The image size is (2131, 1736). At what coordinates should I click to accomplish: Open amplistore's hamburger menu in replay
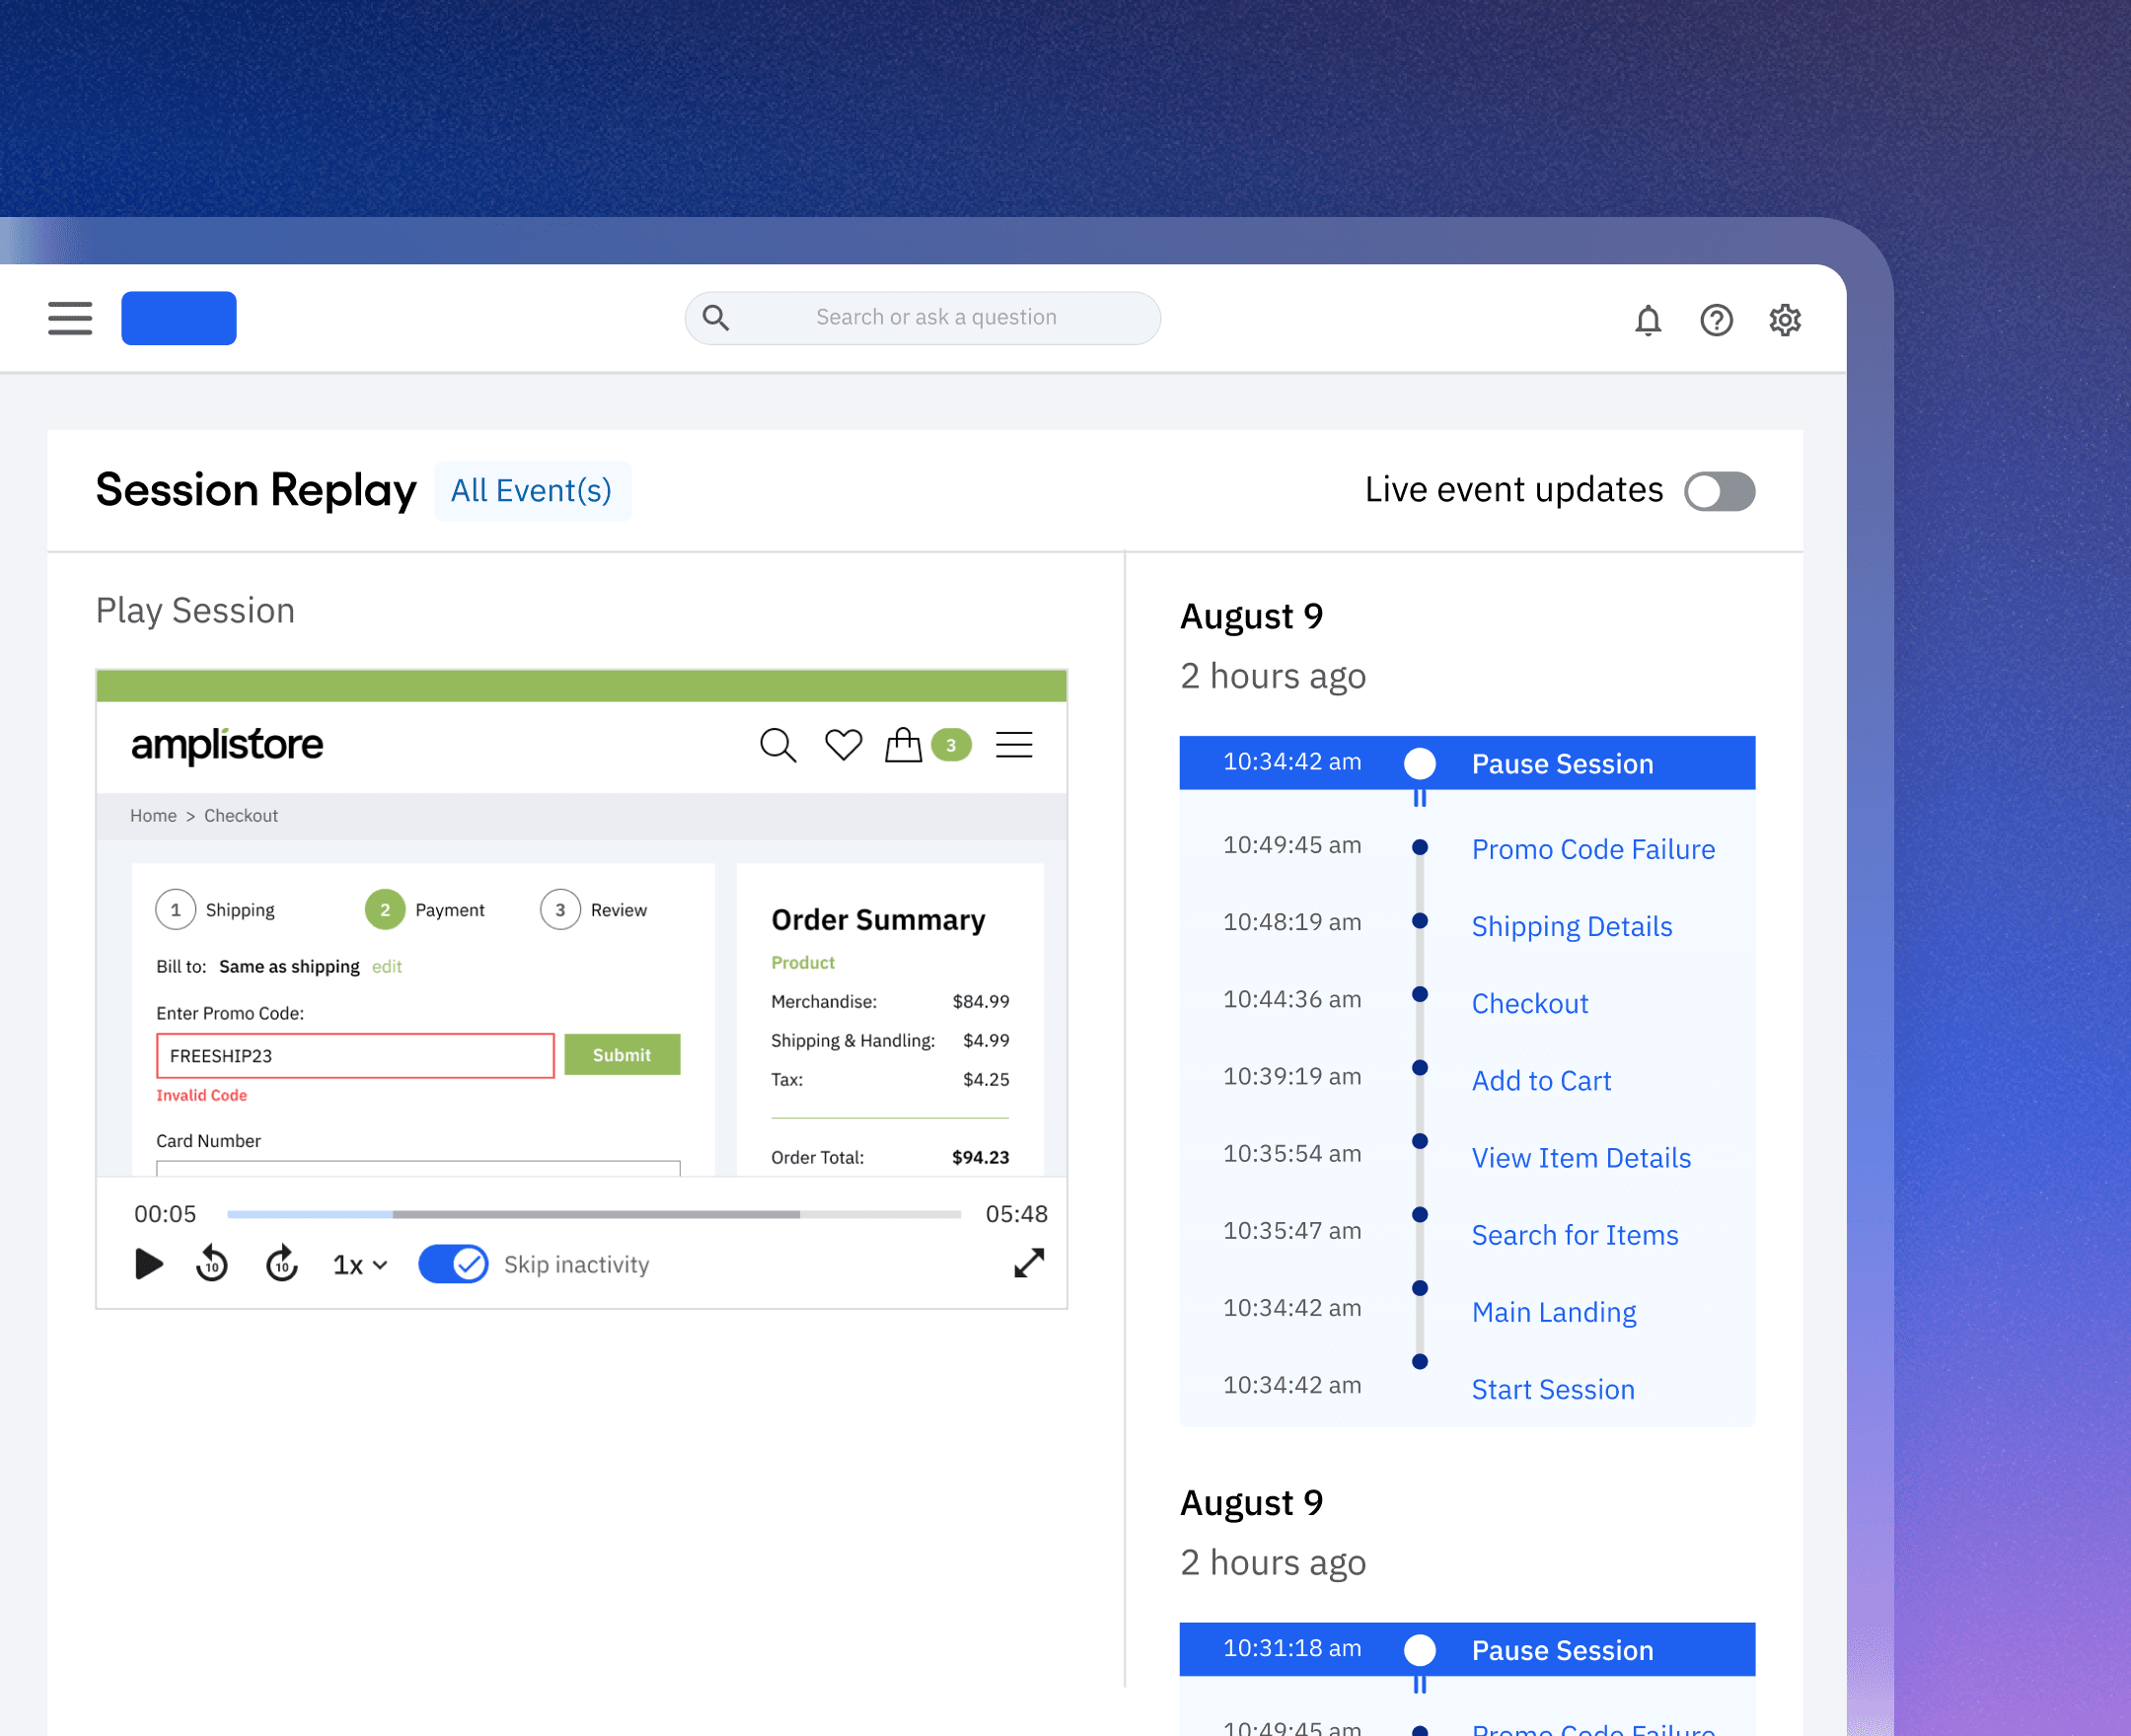tap(1013, 745)
